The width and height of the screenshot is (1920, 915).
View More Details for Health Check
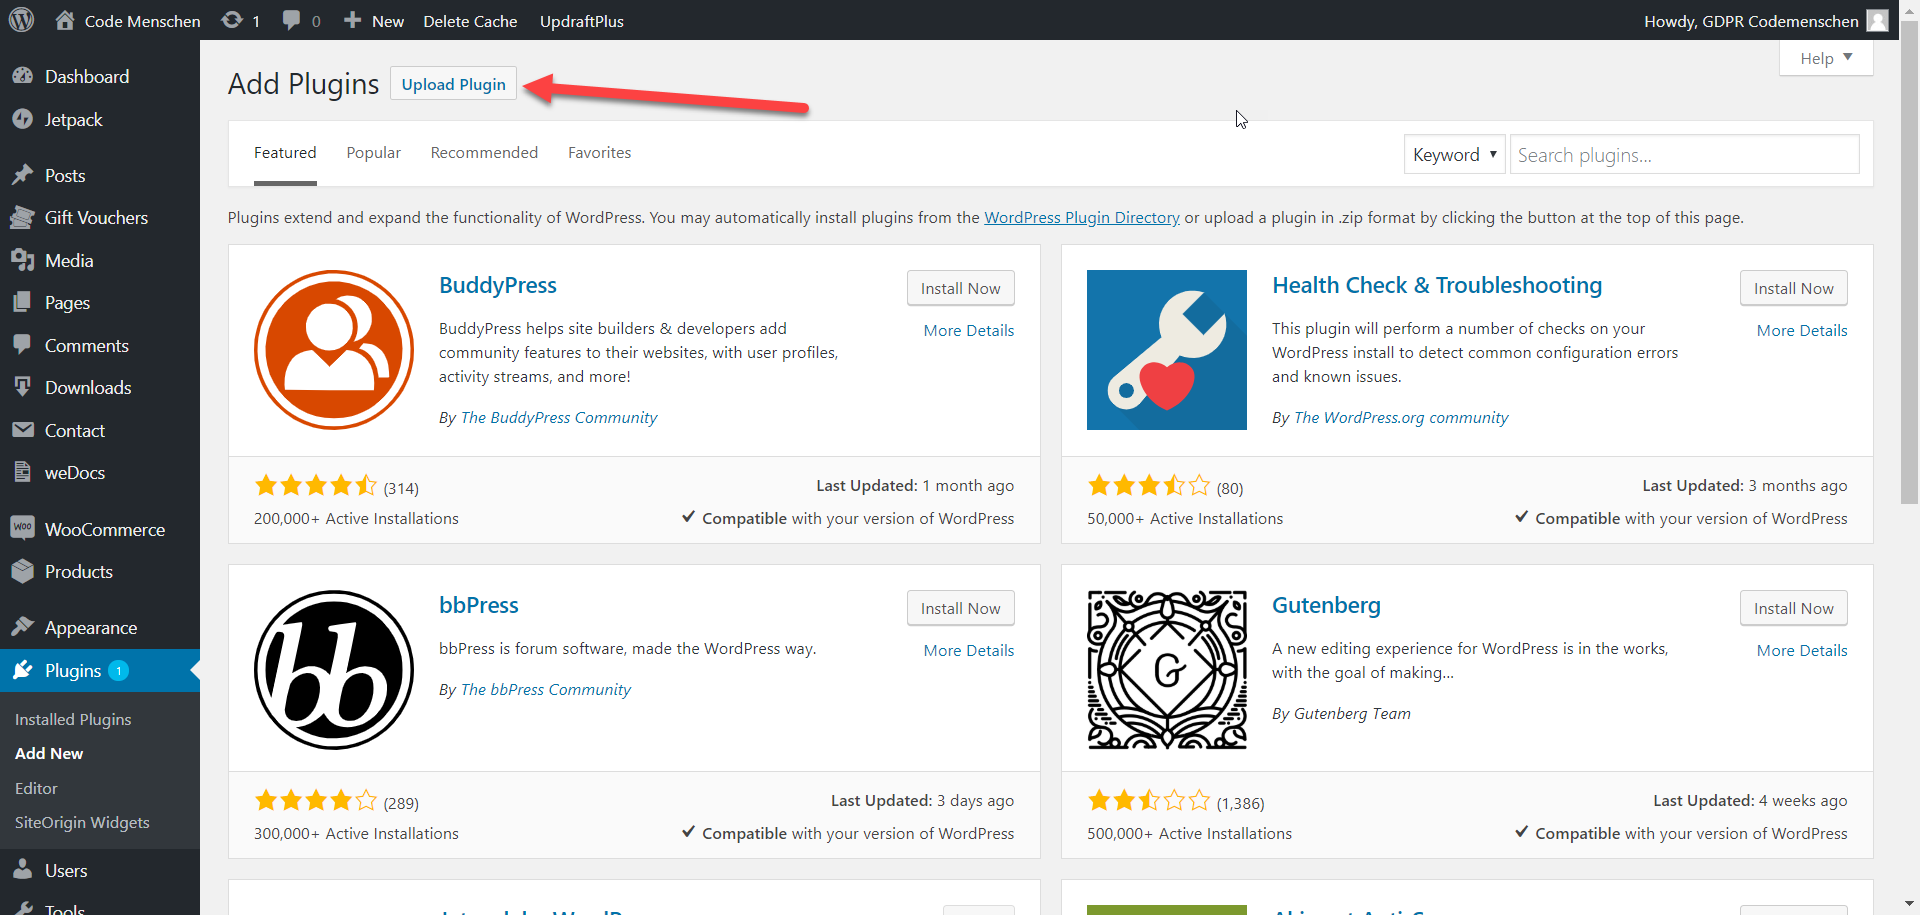coord(1801,330)
